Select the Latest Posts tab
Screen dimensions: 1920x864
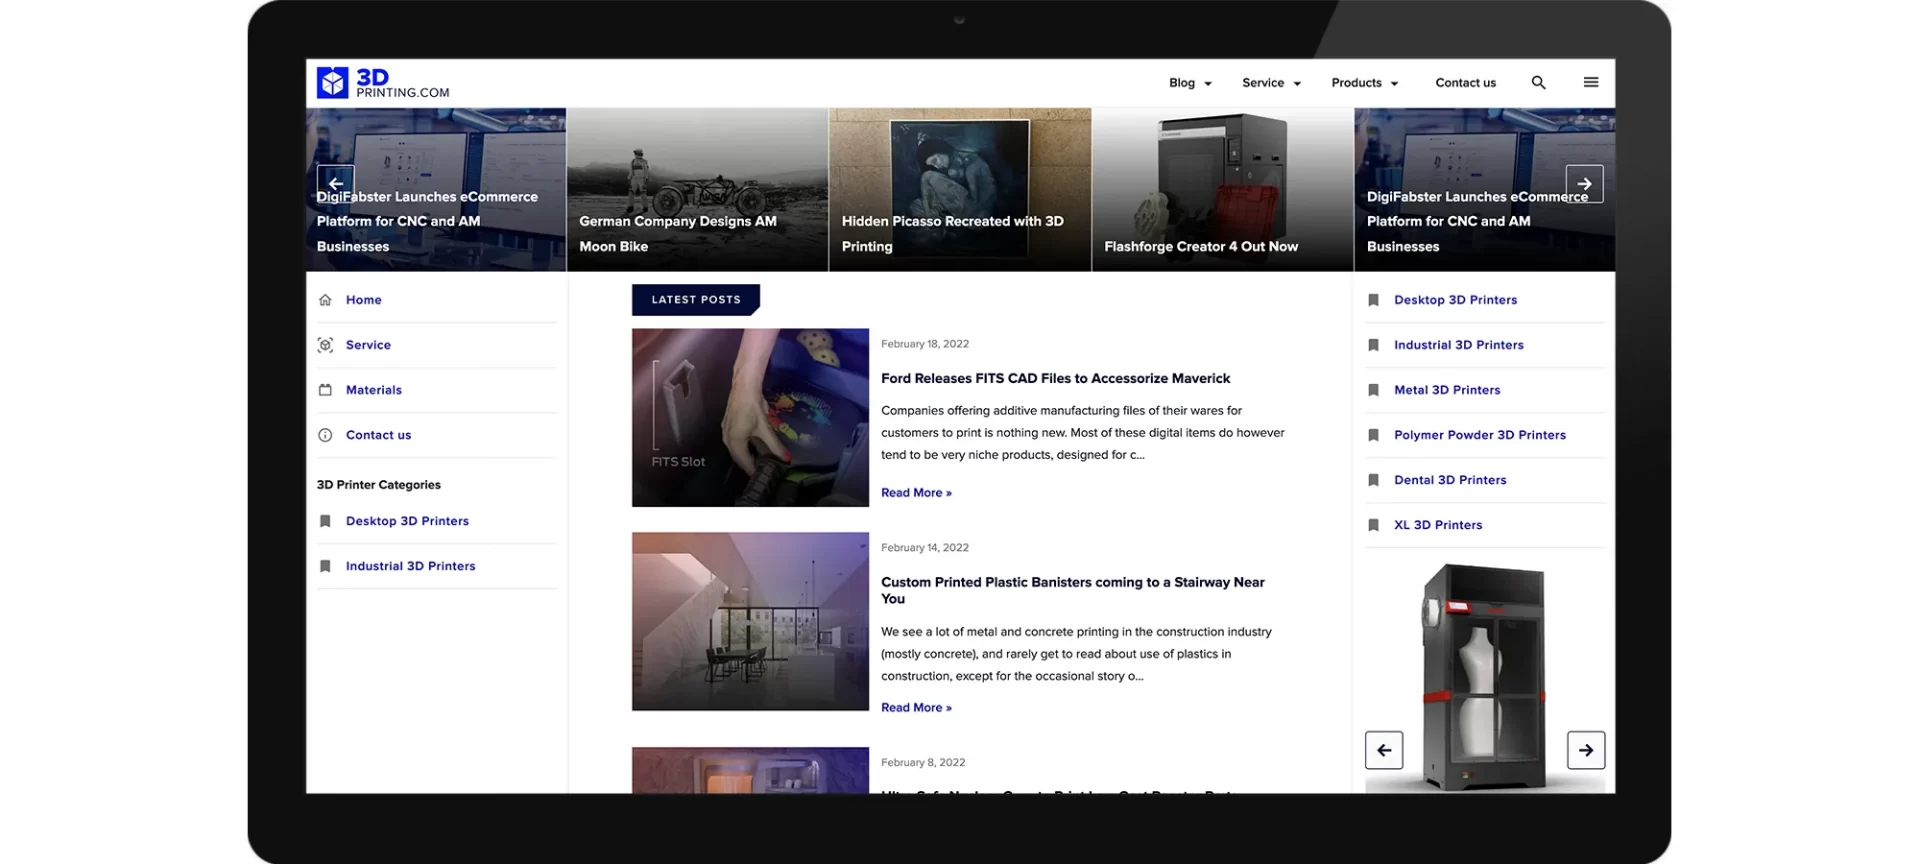[696, 300]
